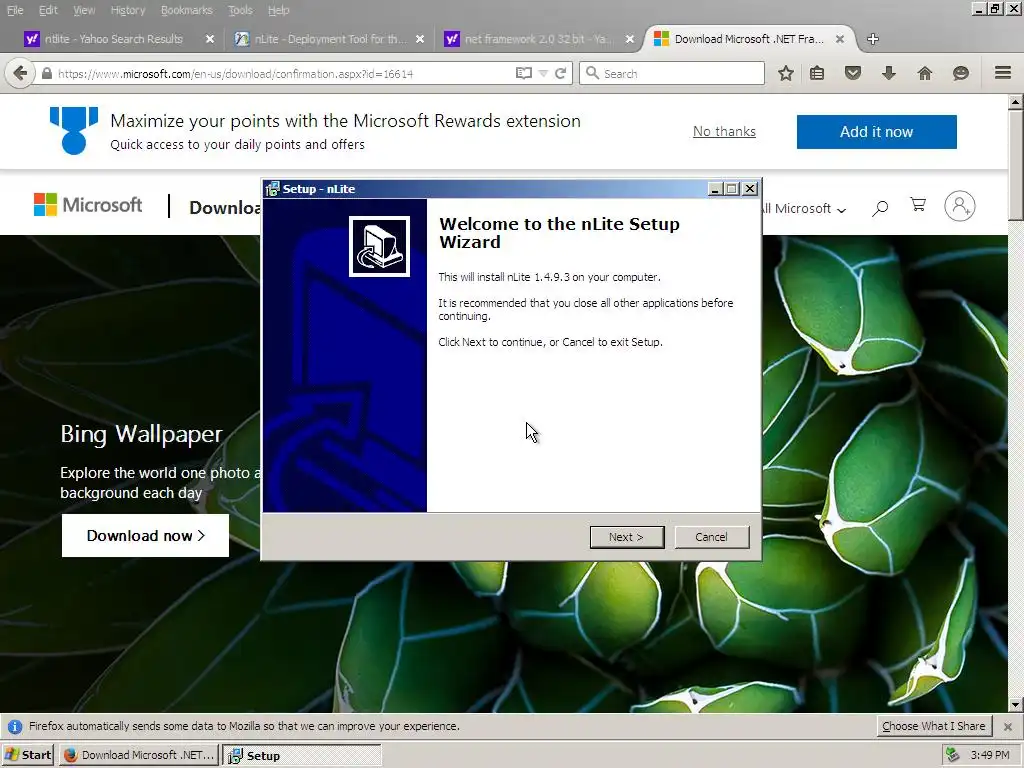
Task: Click Download now for Bing Wallpaper
Action: pyautogui.click(x=145, y=536)
